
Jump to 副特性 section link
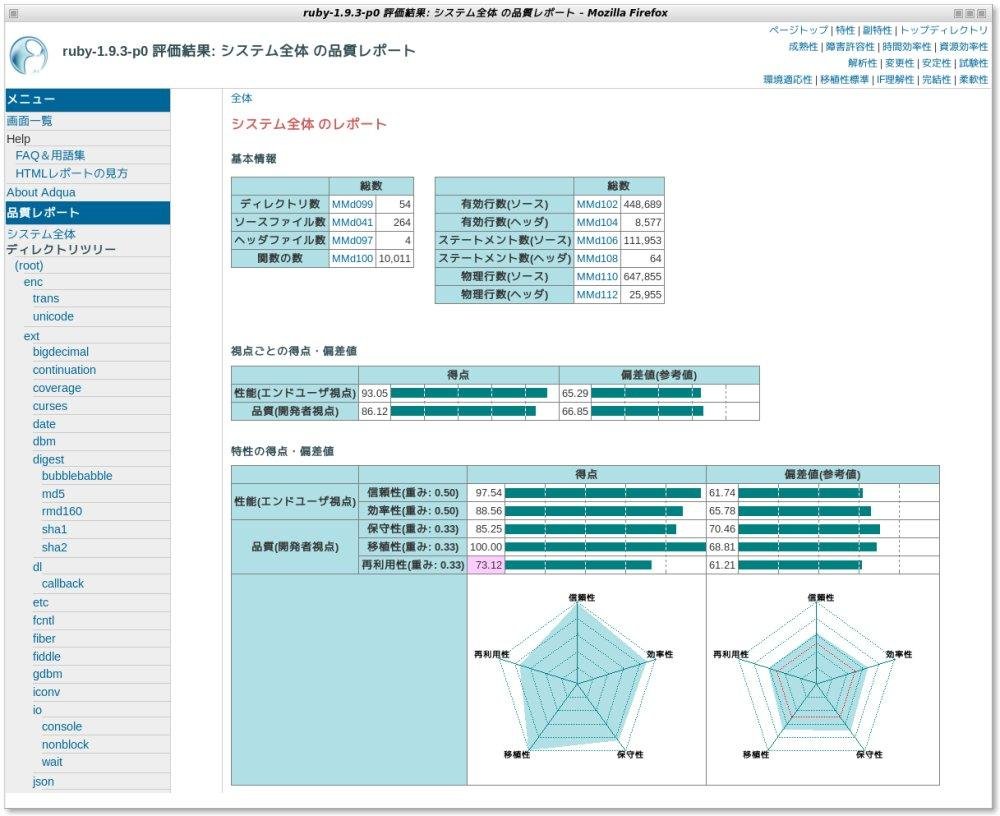click(x=877, y=30)
